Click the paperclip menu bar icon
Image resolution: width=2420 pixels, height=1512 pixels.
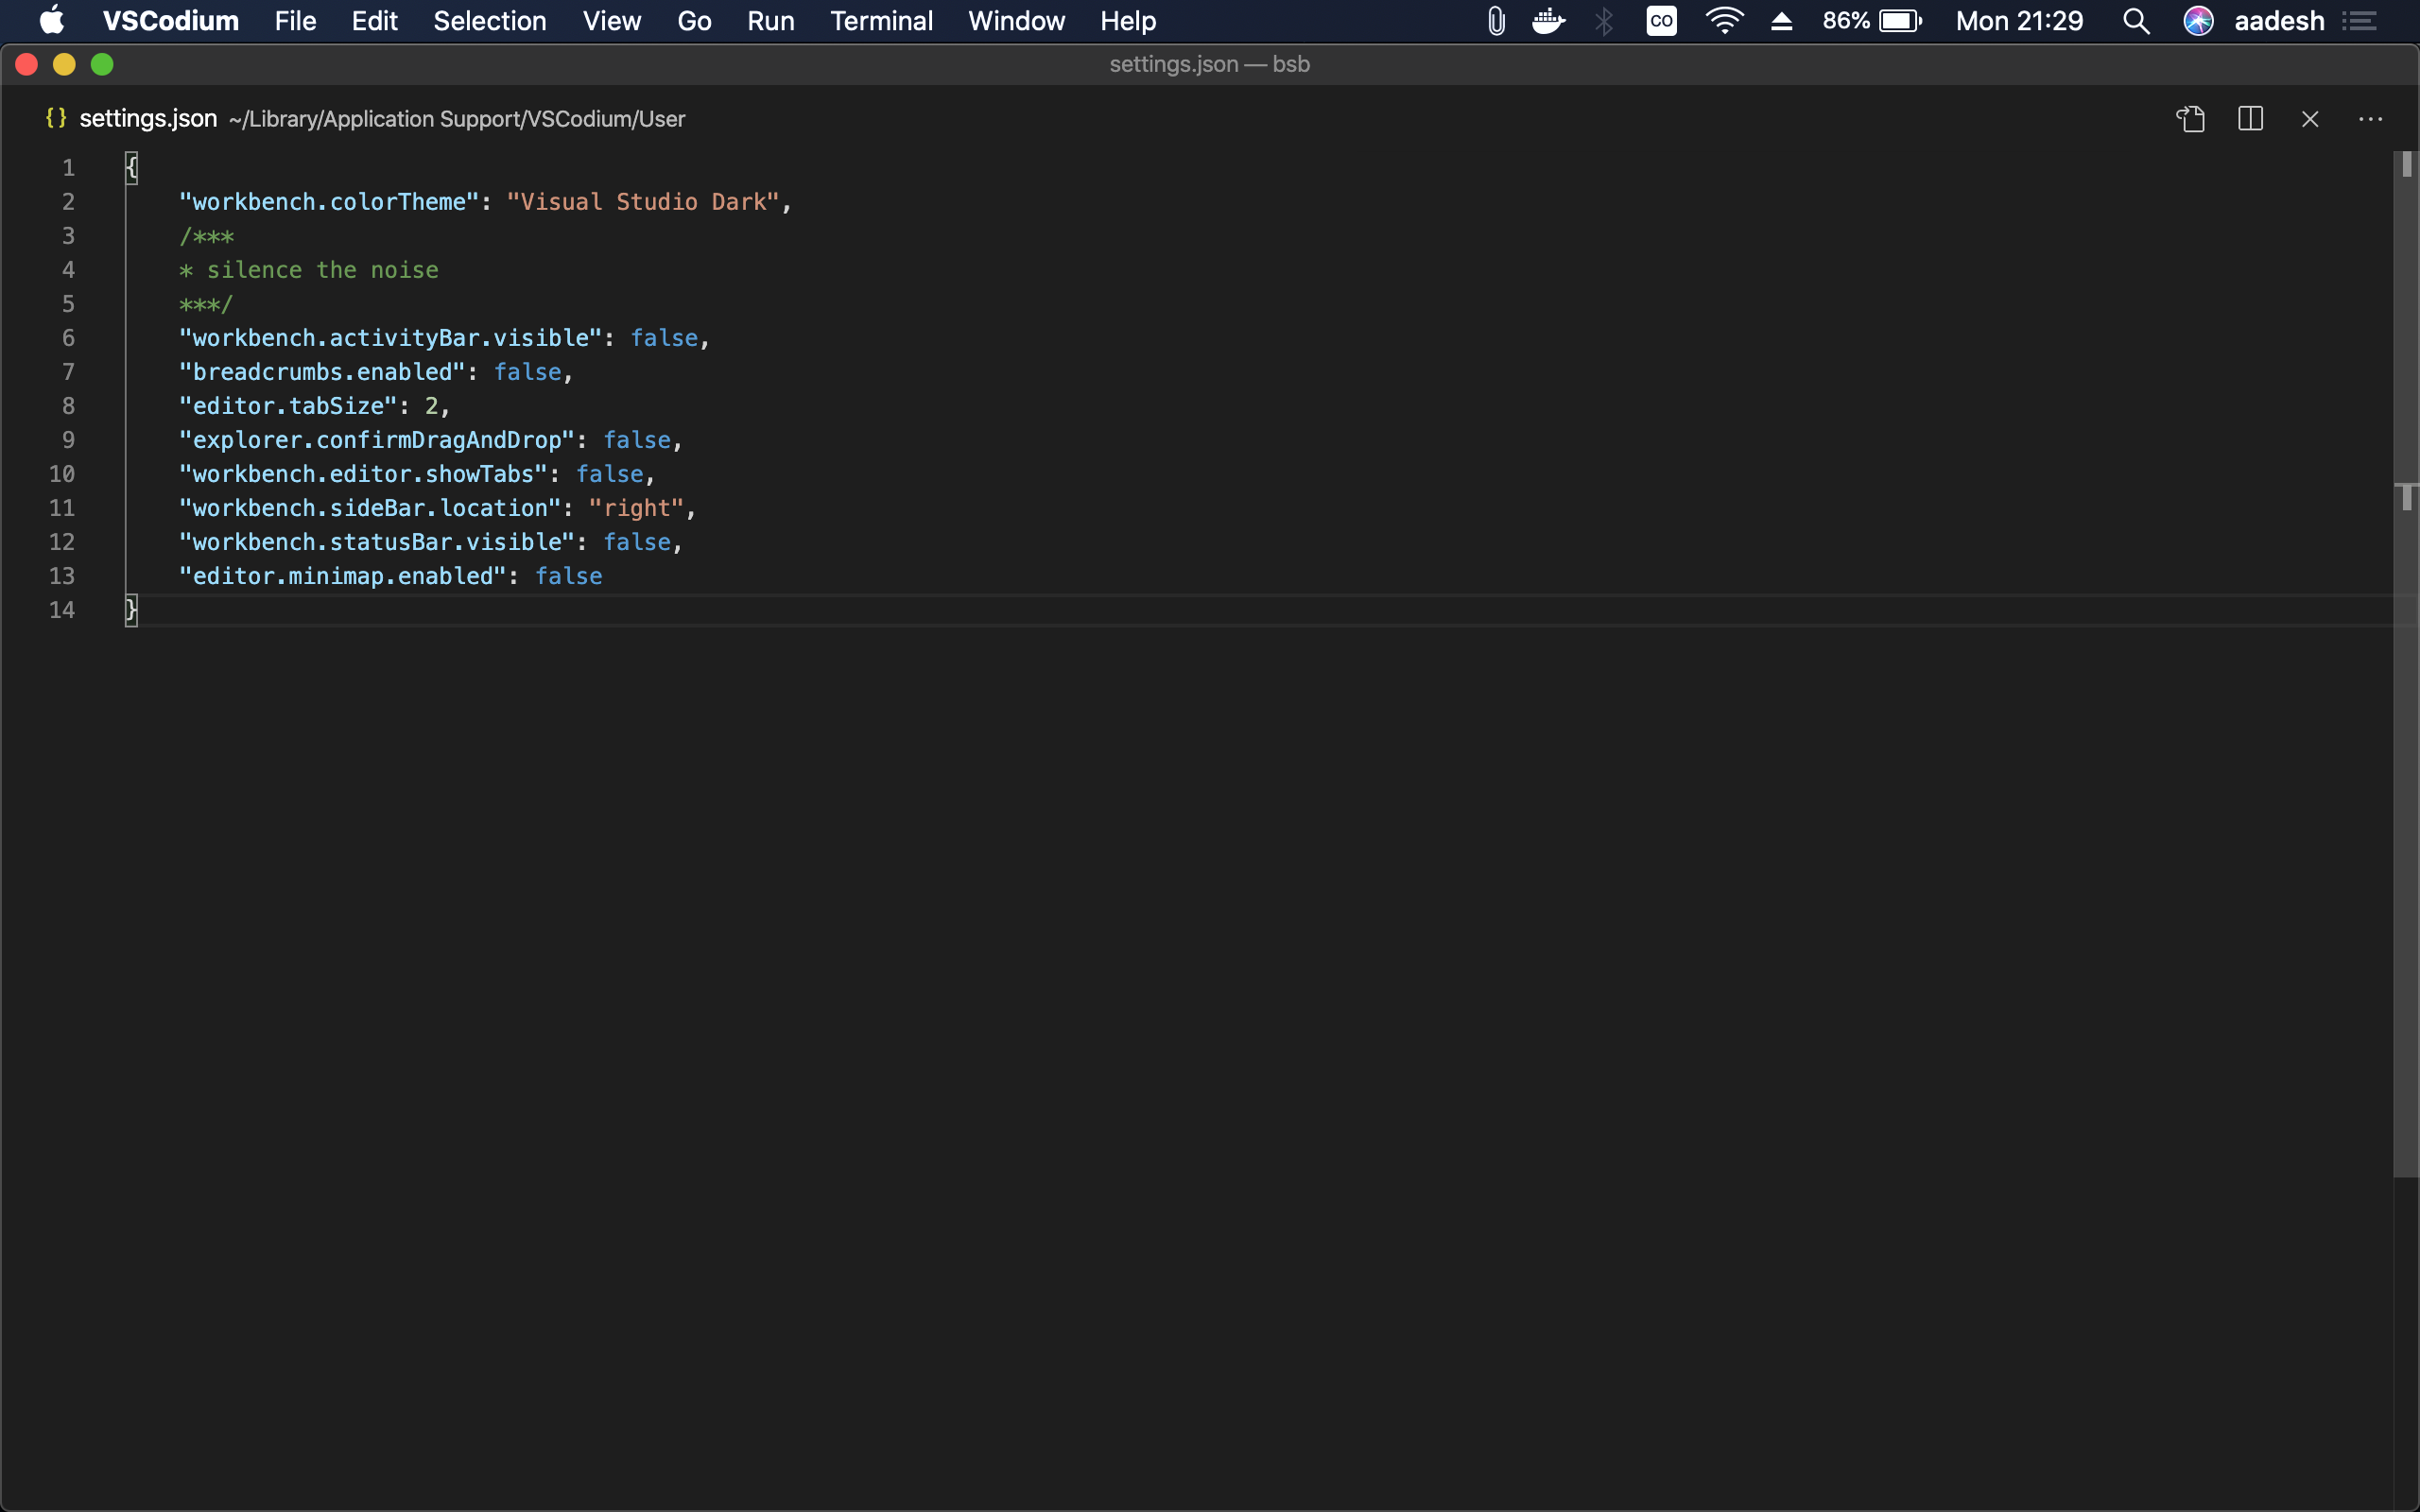tap(1496, 21)
